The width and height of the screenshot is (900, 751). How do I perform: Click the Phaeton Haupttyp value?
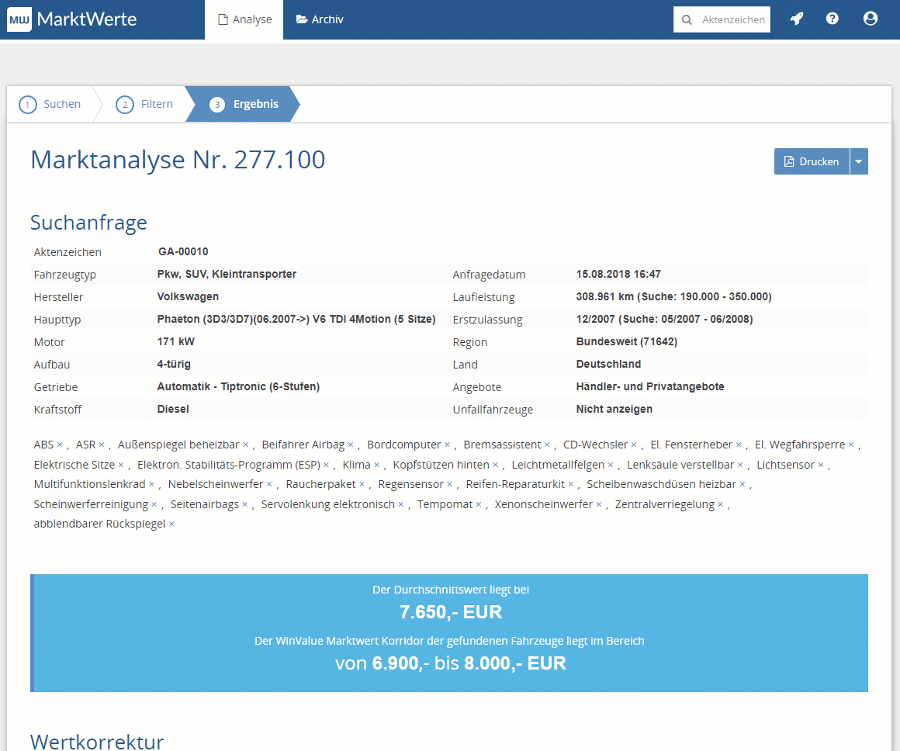296,319
